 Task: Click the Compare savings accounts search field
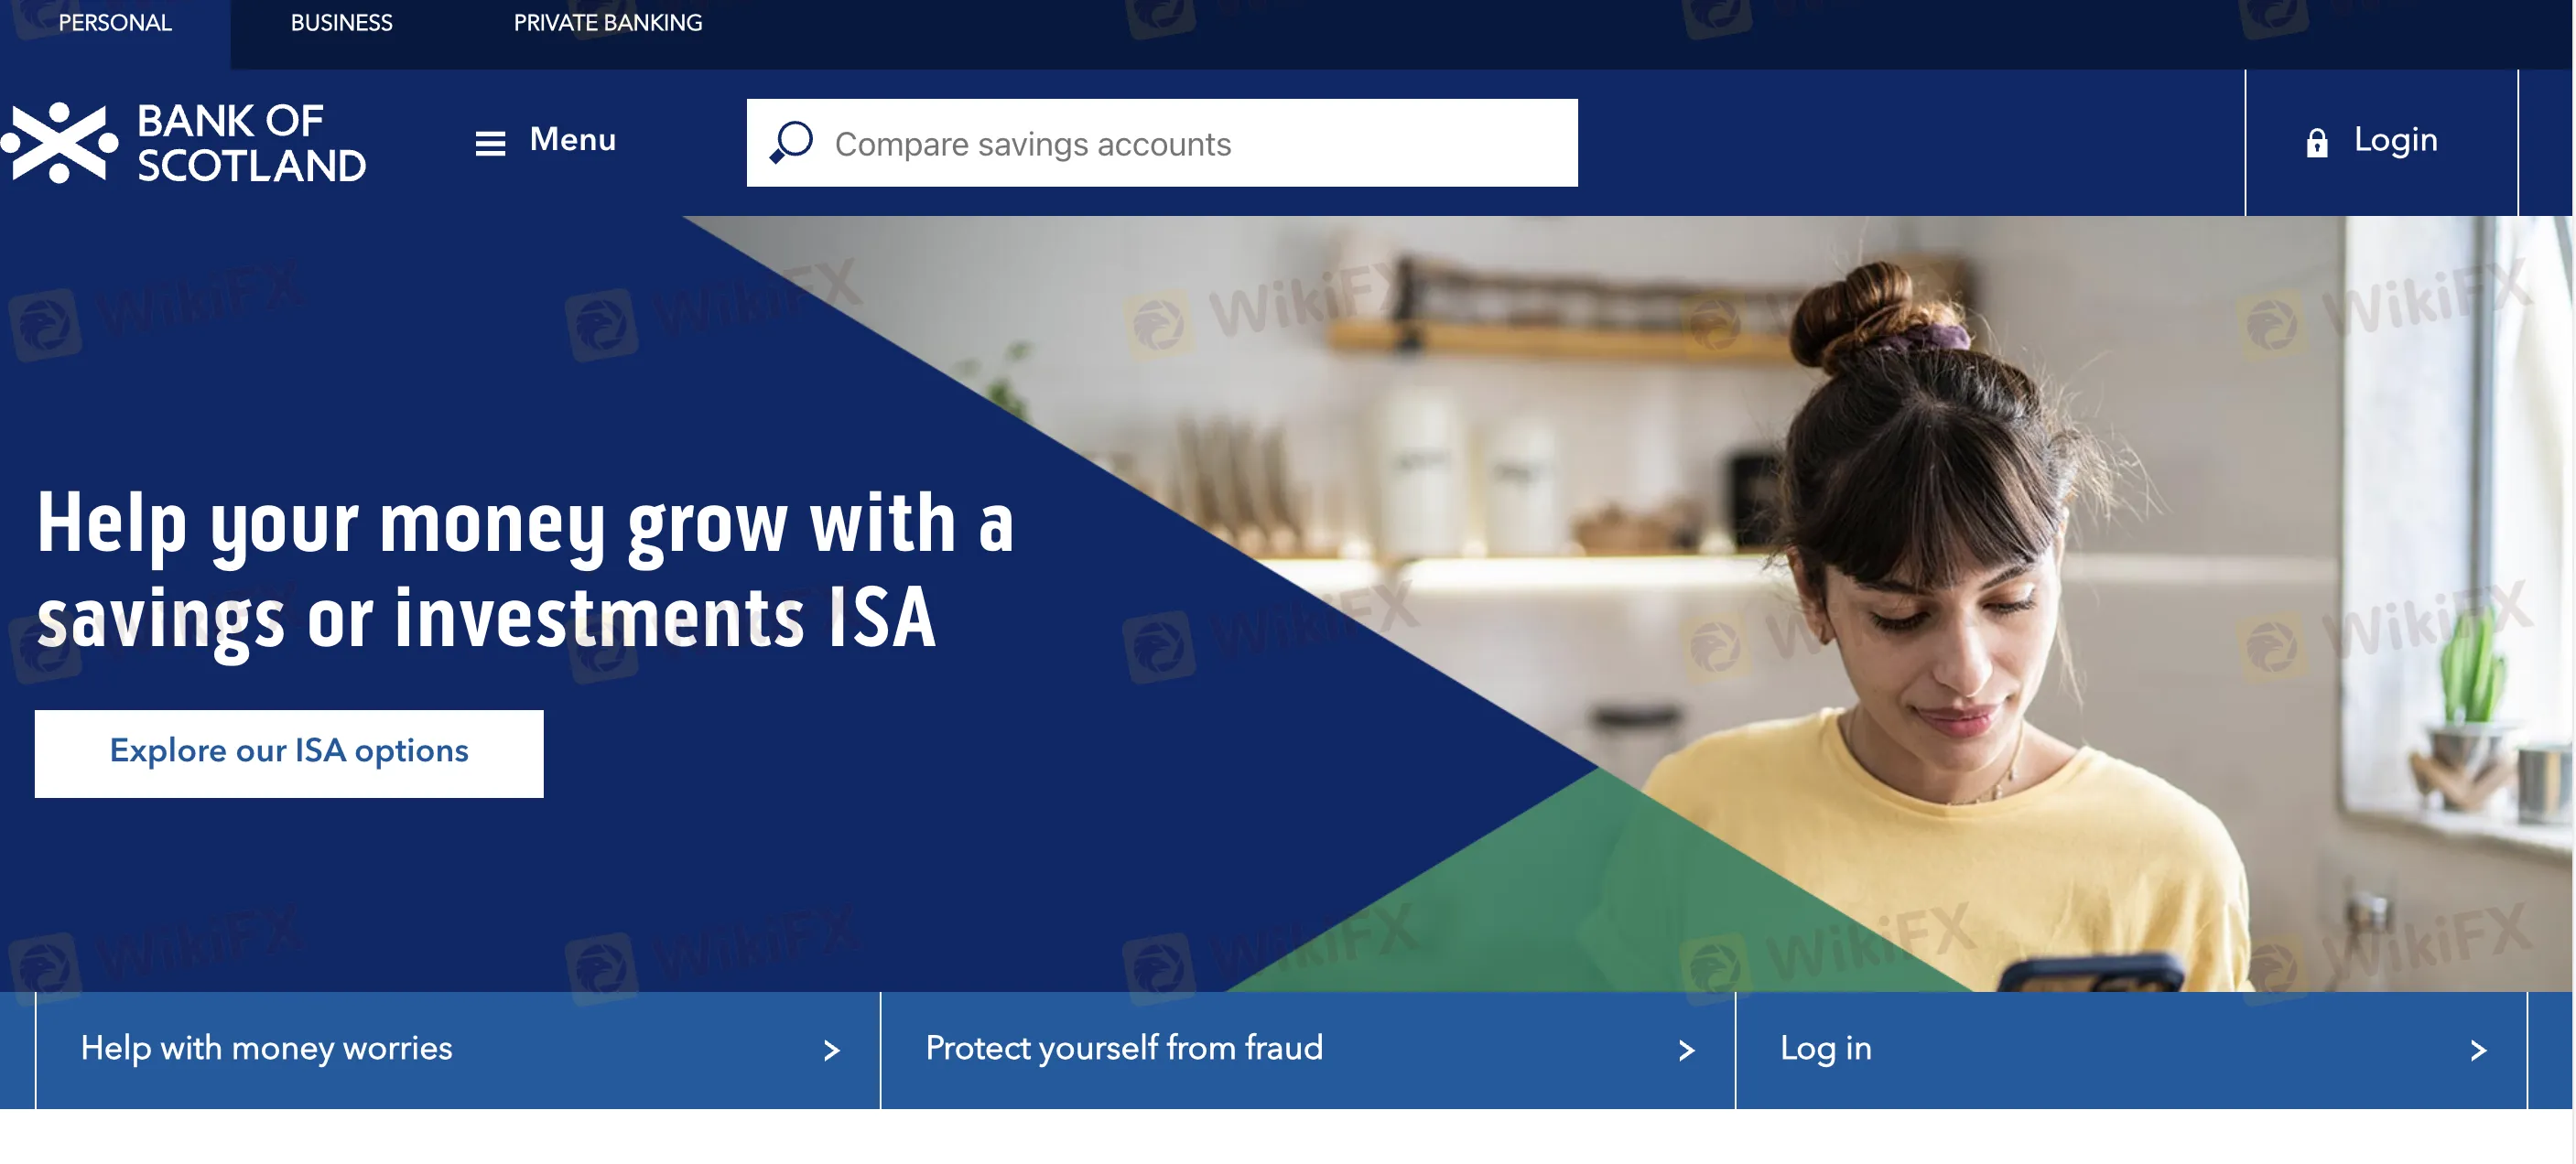[1162, 143]
